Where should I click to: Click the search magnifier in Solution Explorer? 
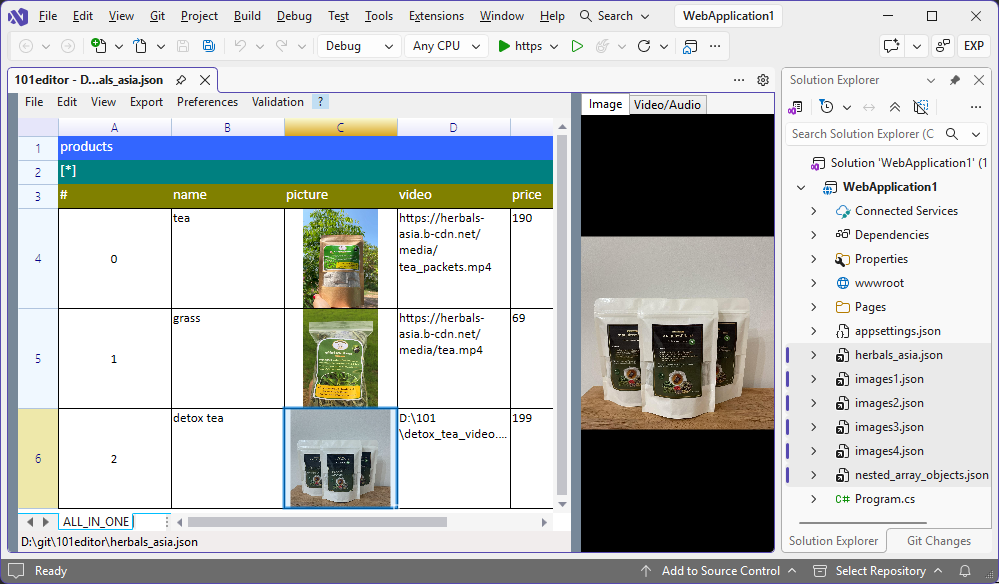952,134
